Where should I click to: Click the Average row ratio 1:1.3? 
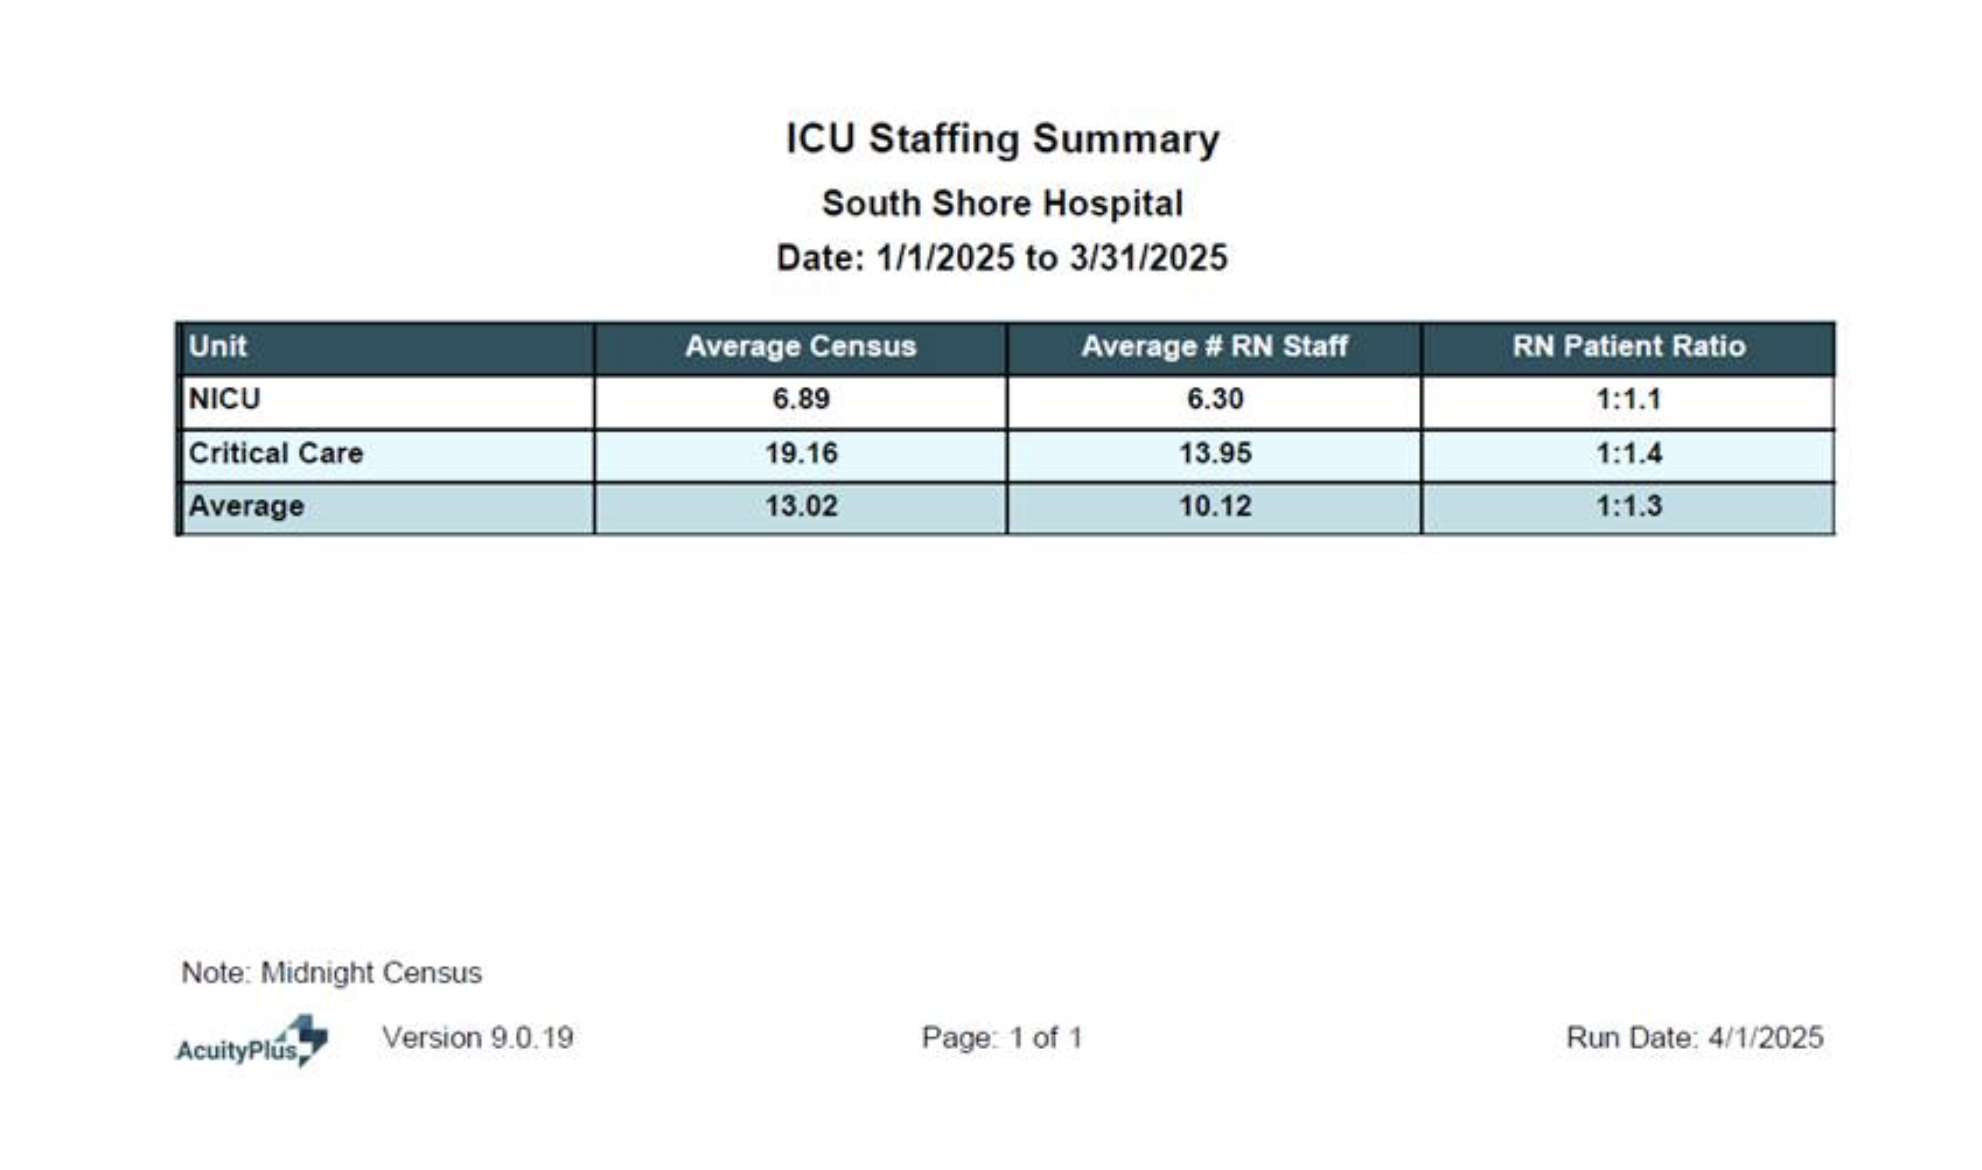[x=1628, y=507]
